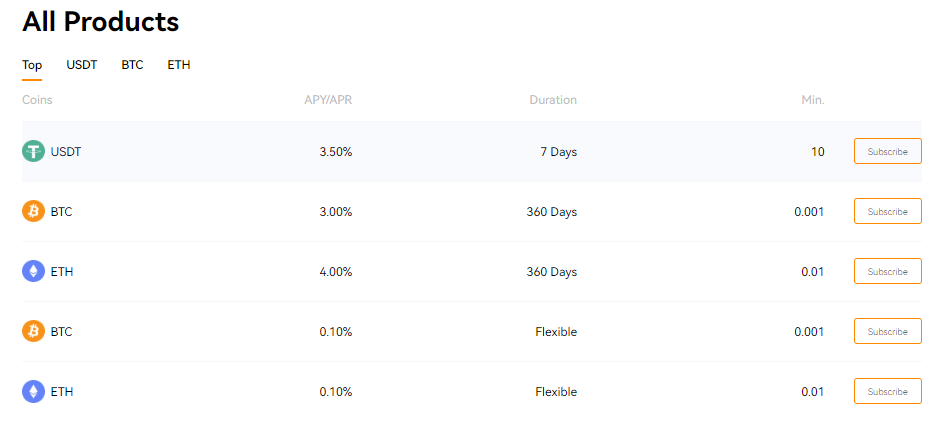Click the All Products heading
The height and width of the screenshot is (430, 951).
[100, 21]
